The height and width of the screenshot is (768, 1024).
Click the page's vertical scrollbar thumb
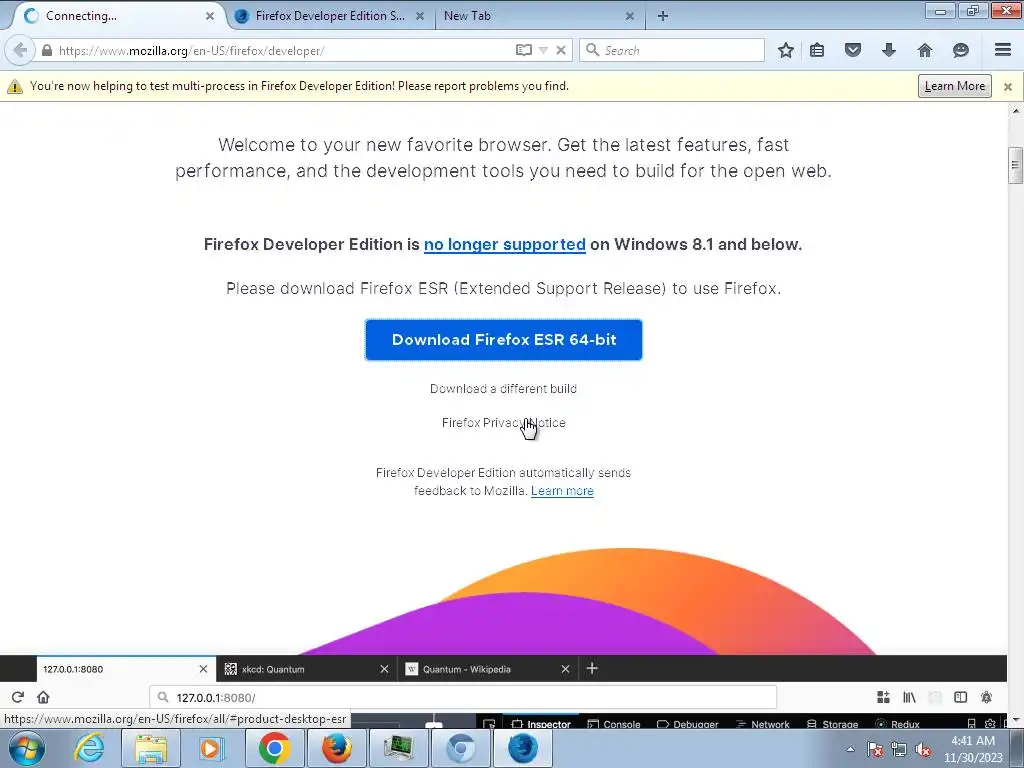pos(1015,165)
